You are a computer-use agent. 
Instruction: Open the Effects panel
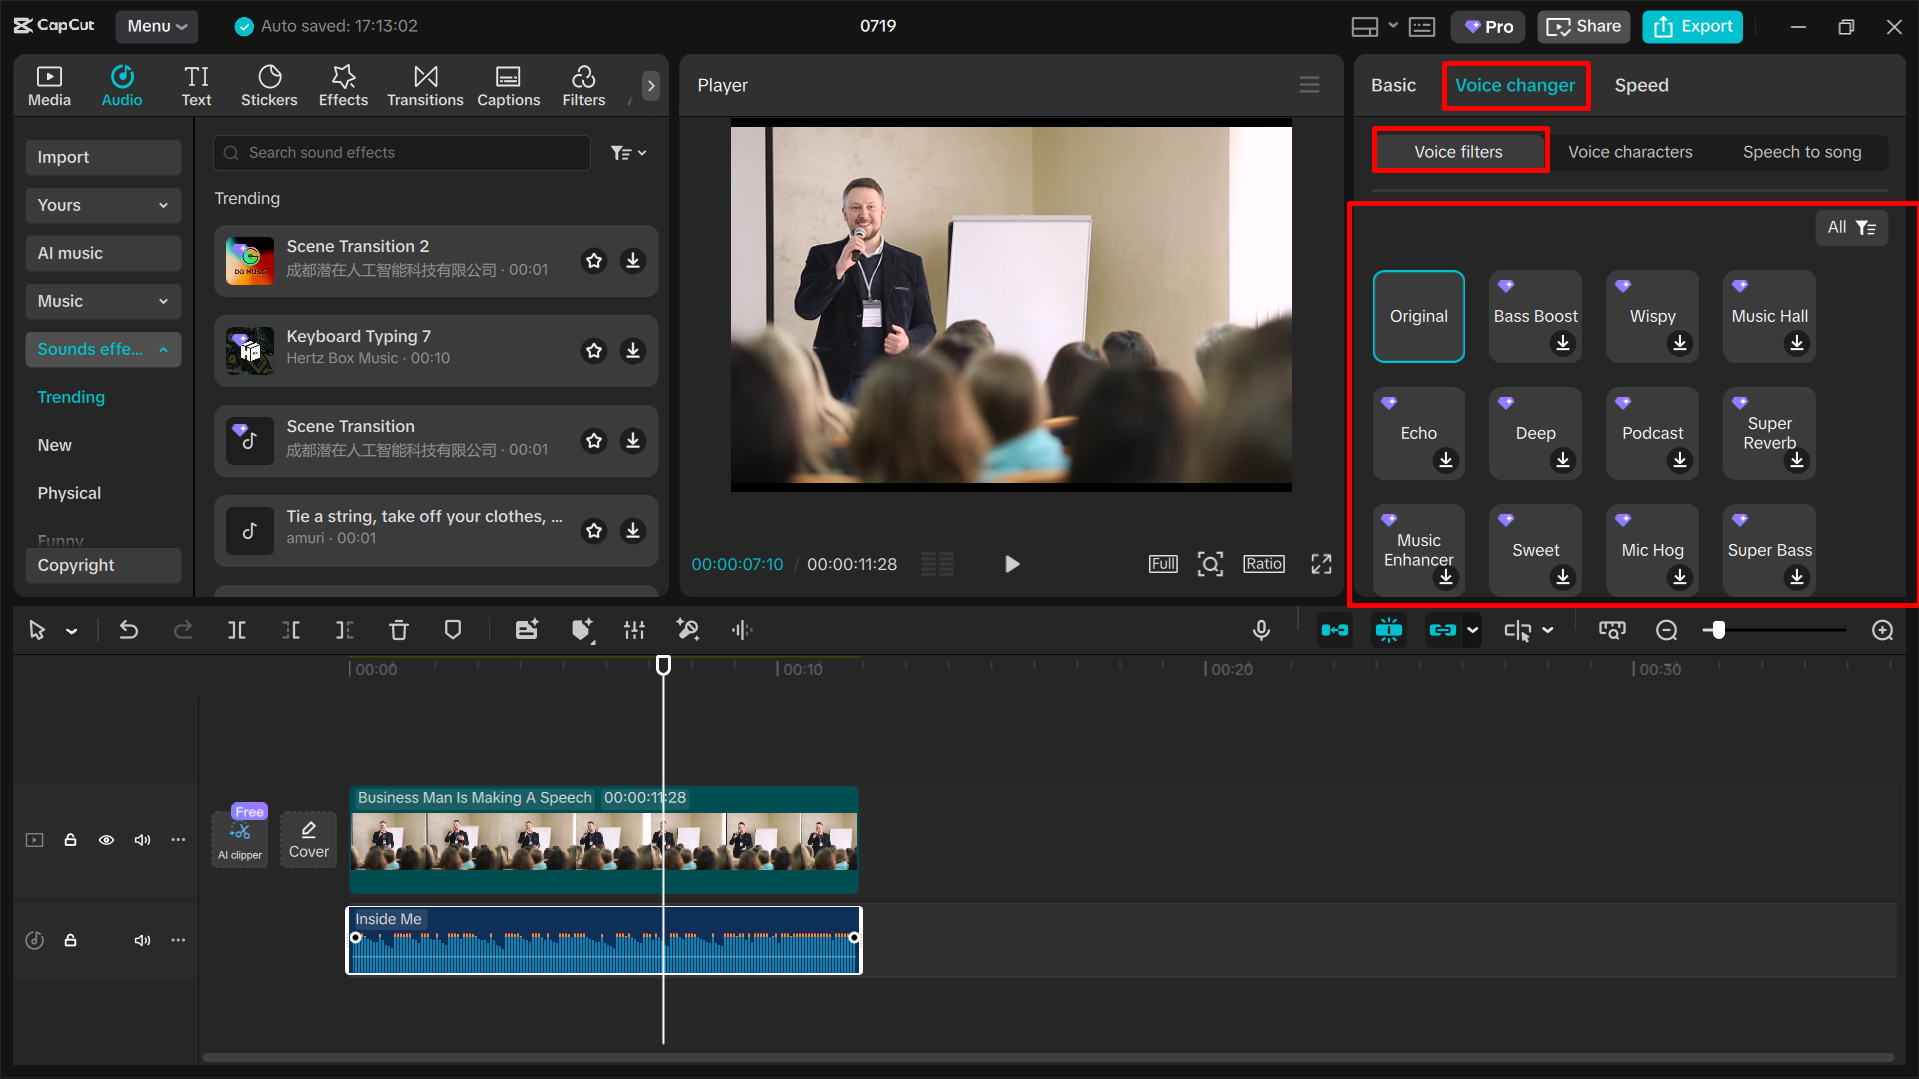343,85
